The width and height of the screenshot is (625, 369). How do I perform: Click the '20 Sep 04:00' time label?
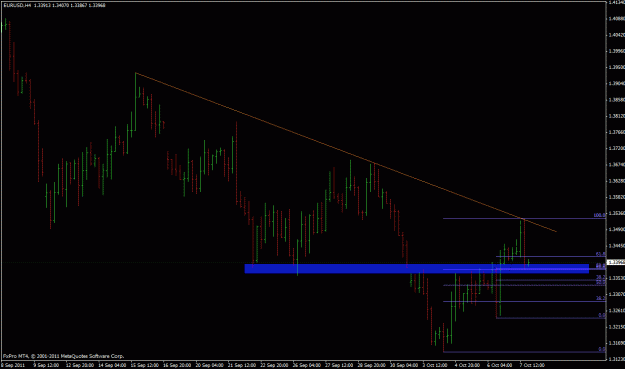coord(210,365)
